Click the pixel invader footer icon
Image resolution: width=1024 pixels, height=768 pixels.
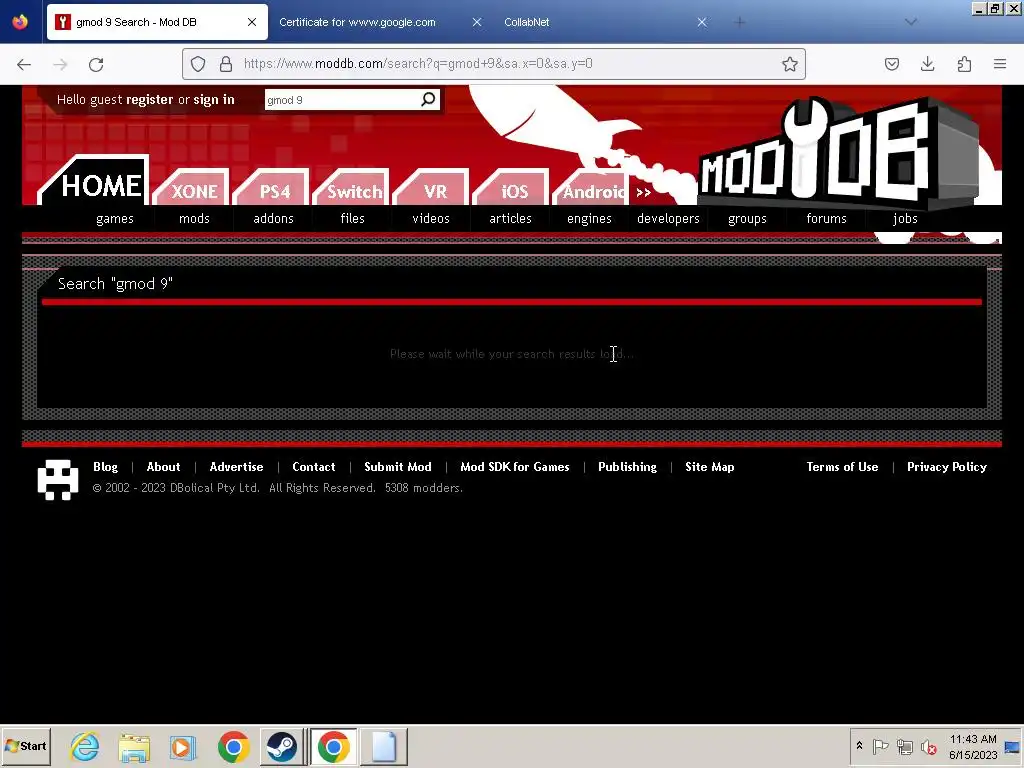pyautogui.click(x=58, y=479)
